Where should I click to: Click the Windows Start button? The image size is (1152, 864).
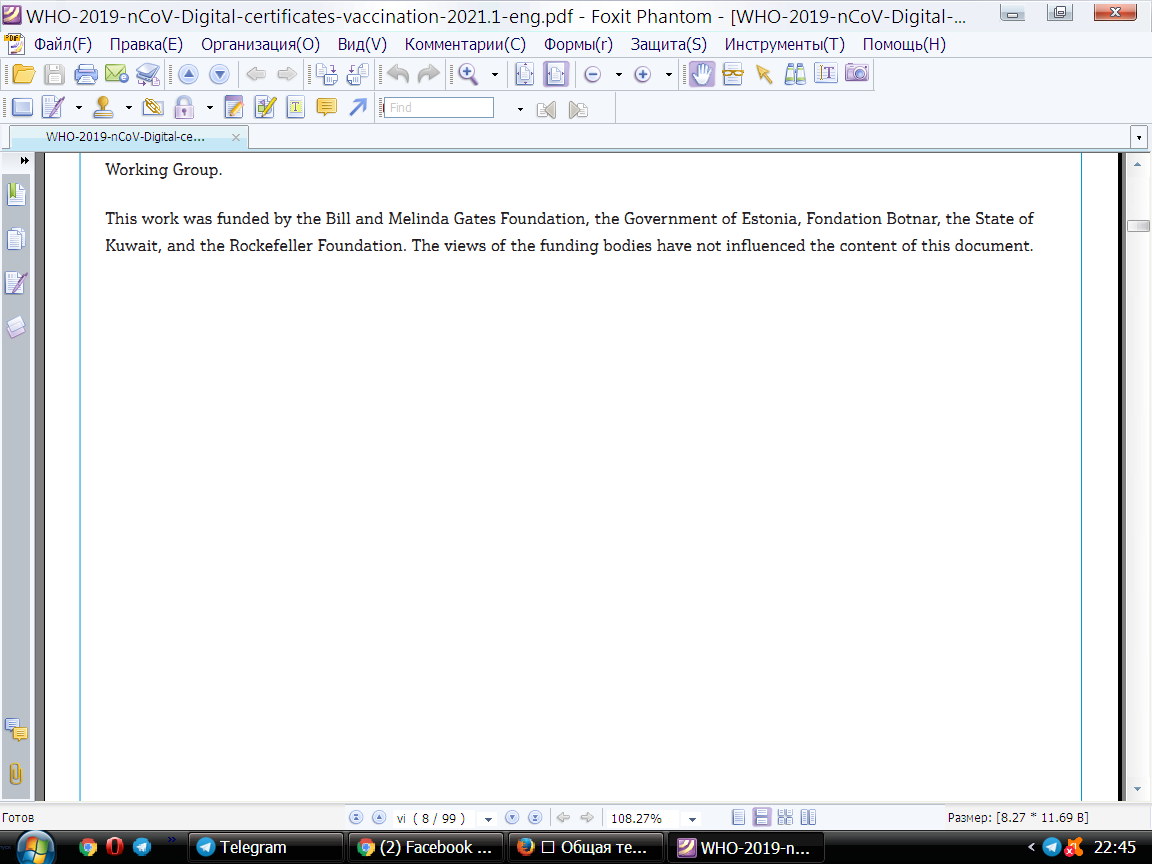point(35,849)
